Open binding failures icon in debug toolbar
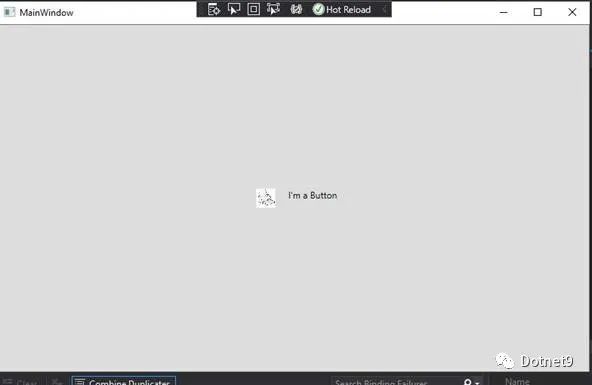This screenshot has height=385, width=592. [x=296, y=9]
